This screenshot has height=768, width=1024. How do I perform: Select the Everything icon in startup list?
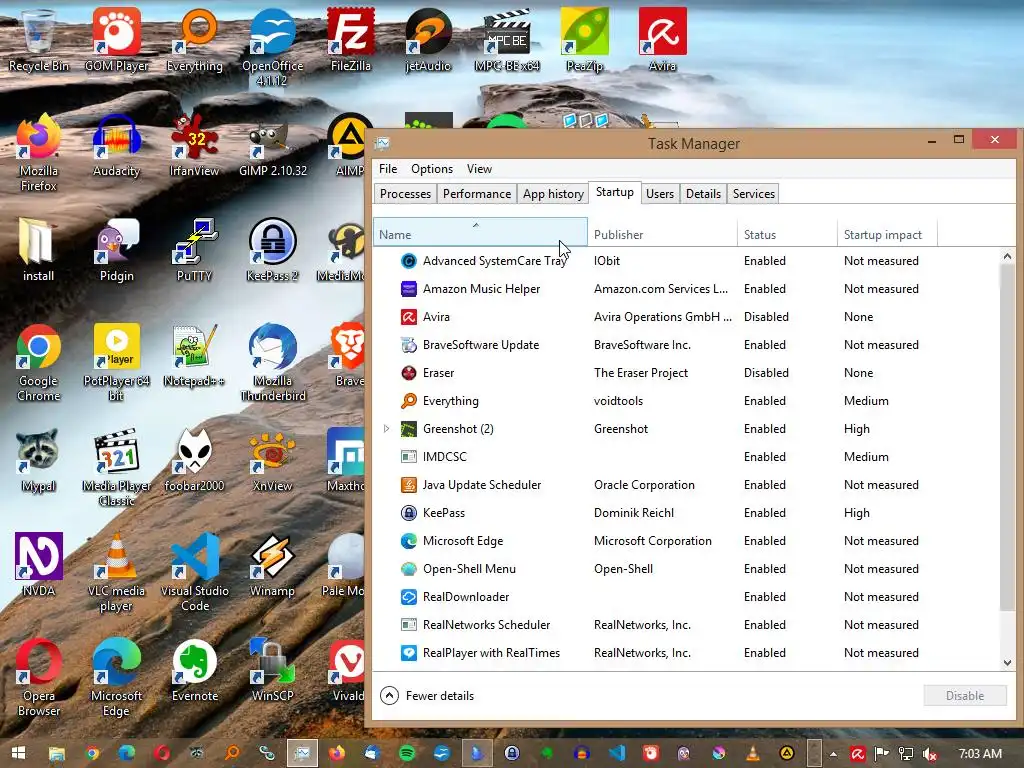click(409, 401)
